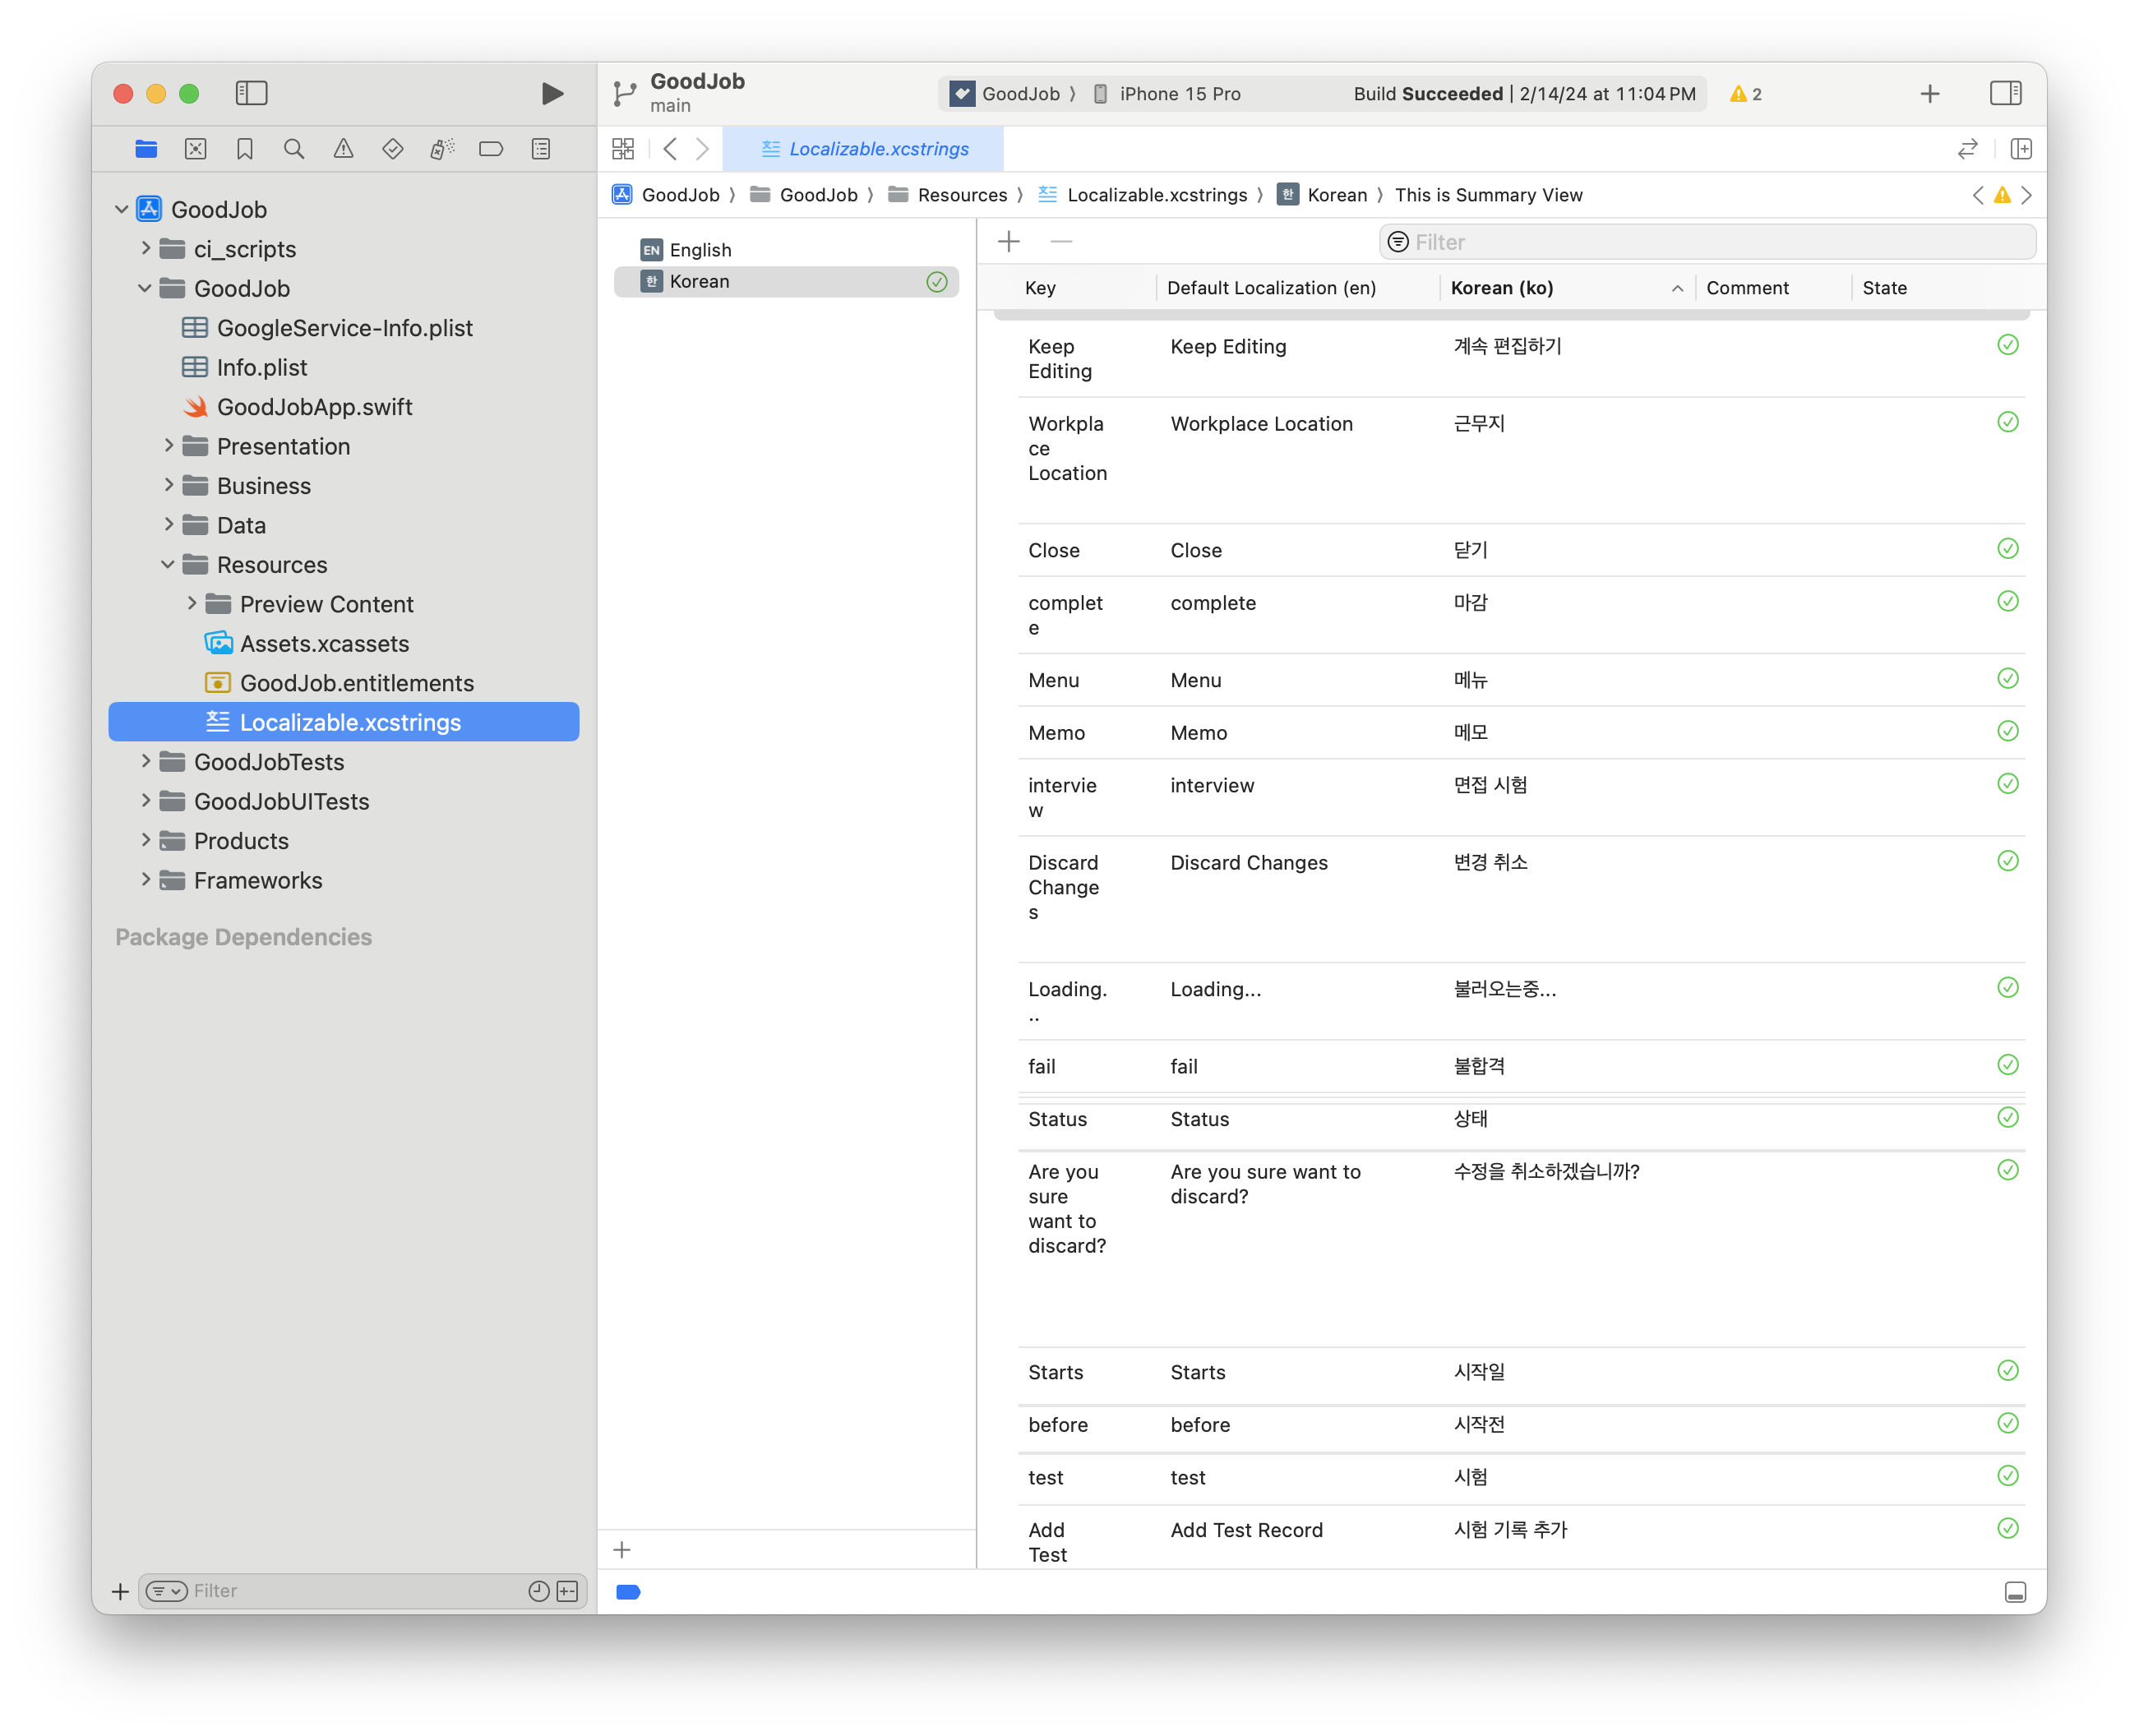This screenshot has height=1736, width=2139.
Task: Open the Source Control navigator icon
Action: [196, 149]
